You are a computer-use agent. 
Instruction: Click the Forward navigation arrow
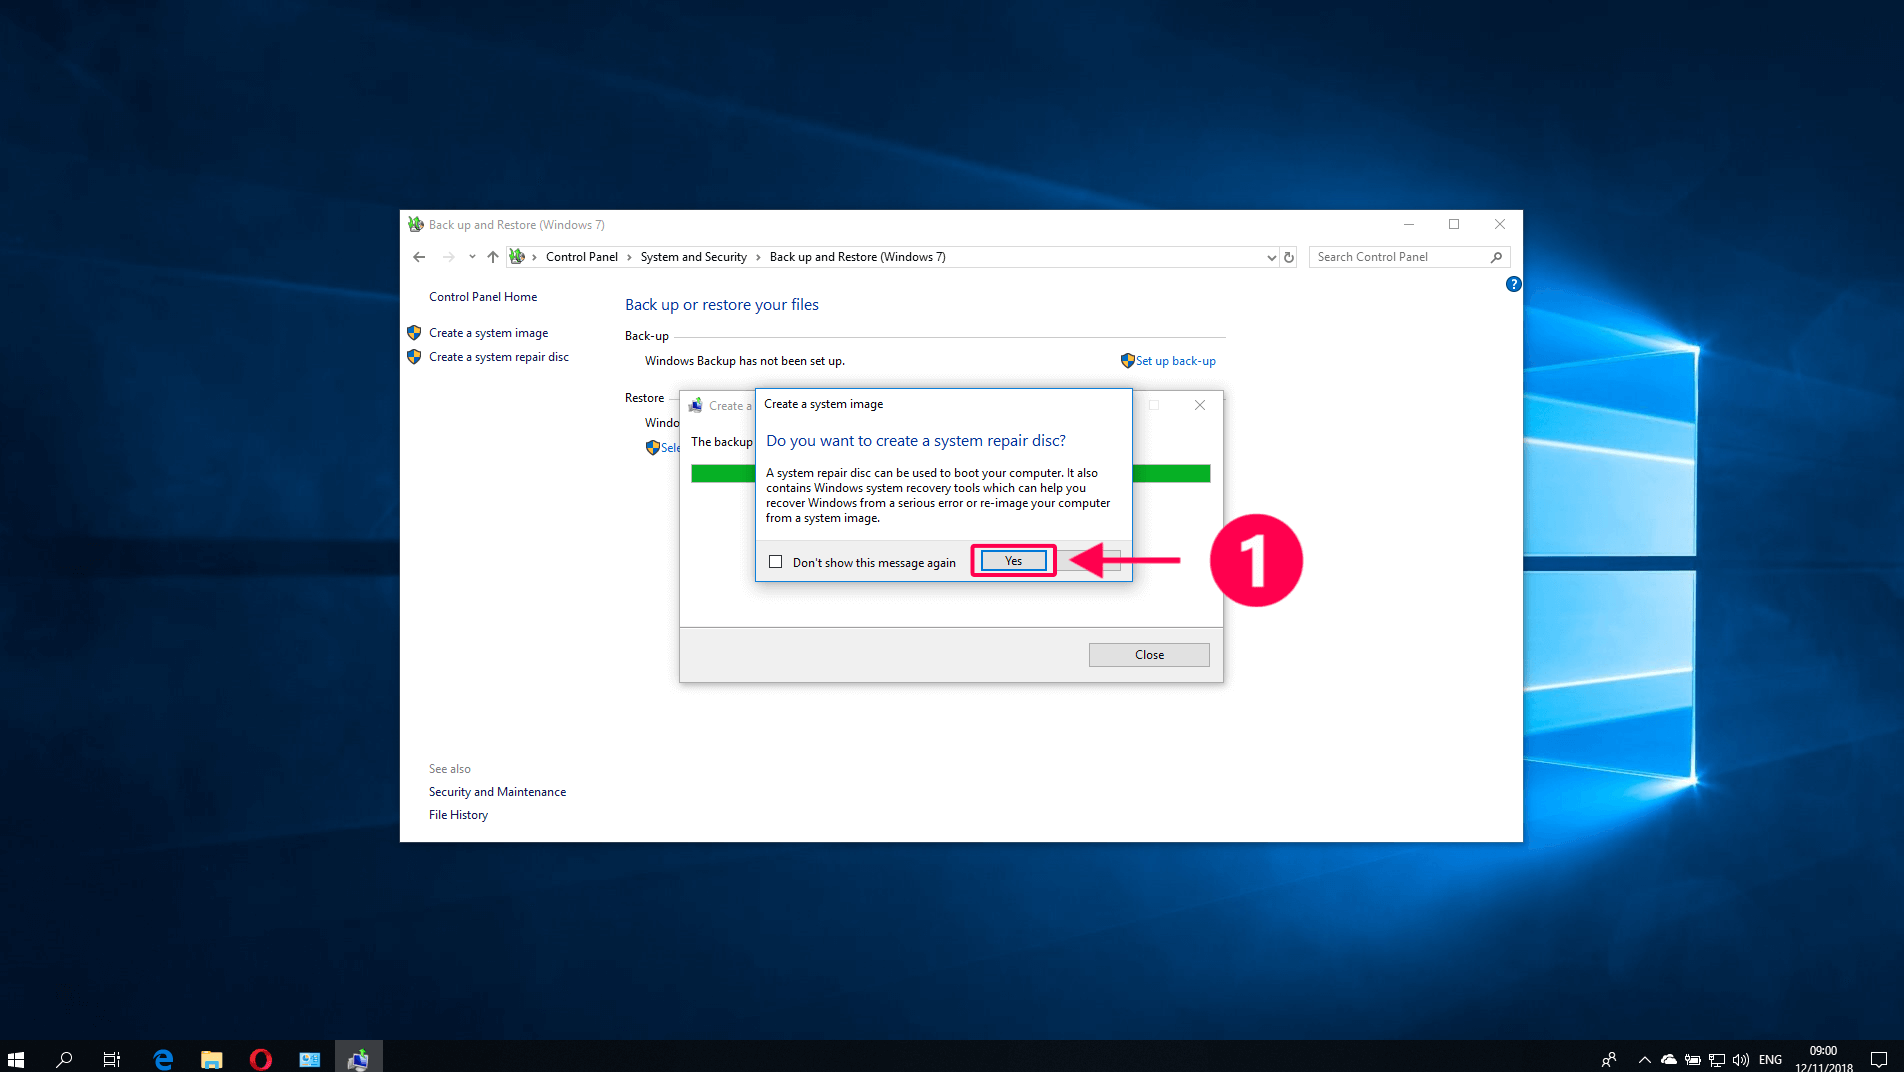point(448,257)
